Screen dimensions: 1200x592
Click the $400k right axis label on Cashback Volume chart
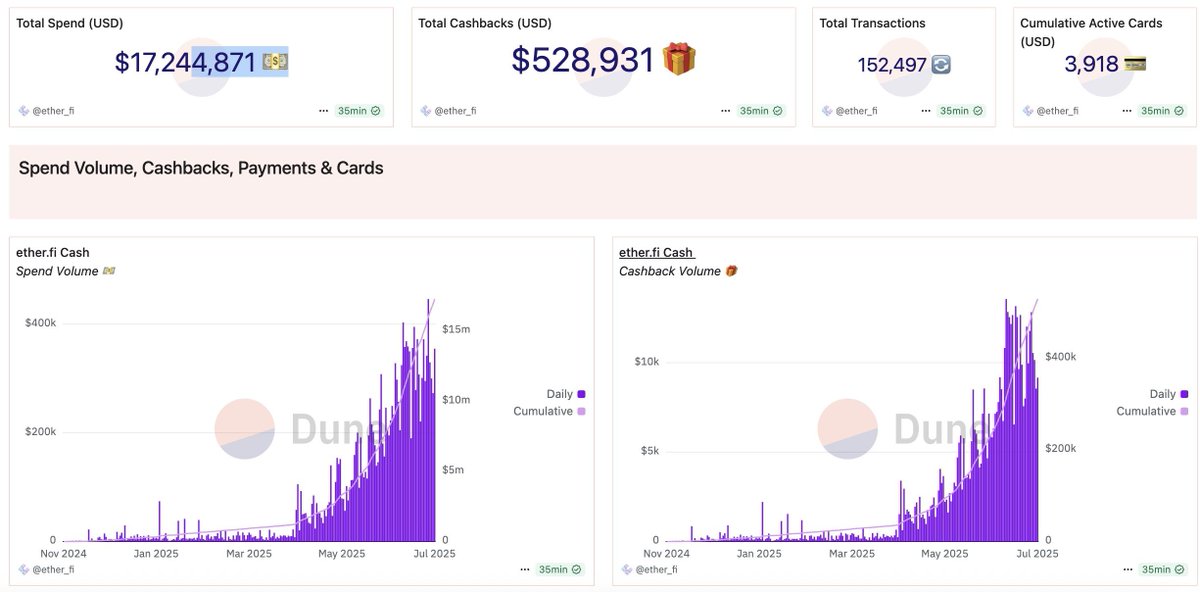pyautogui.click(x=1061, y=356)
